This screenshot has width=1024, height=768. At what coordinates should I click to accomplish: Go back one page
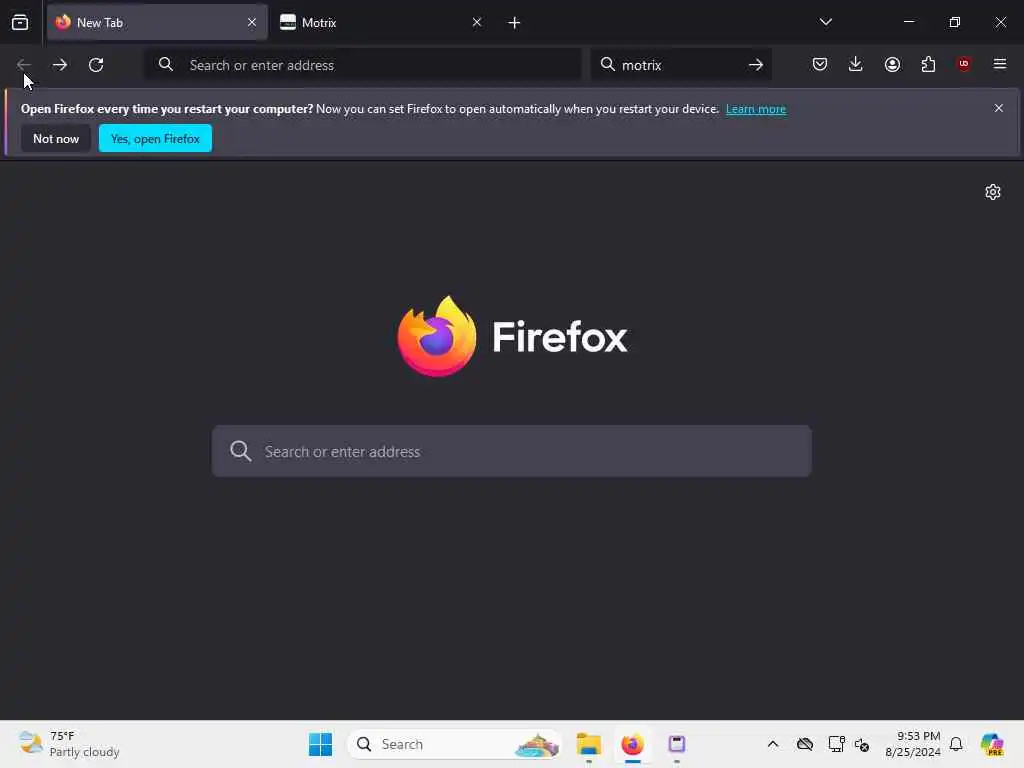[24, 65]
